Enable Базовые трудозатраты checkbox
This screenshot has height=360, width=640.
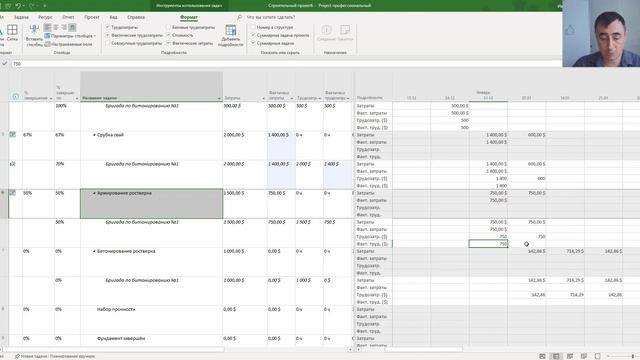[169, 27]
